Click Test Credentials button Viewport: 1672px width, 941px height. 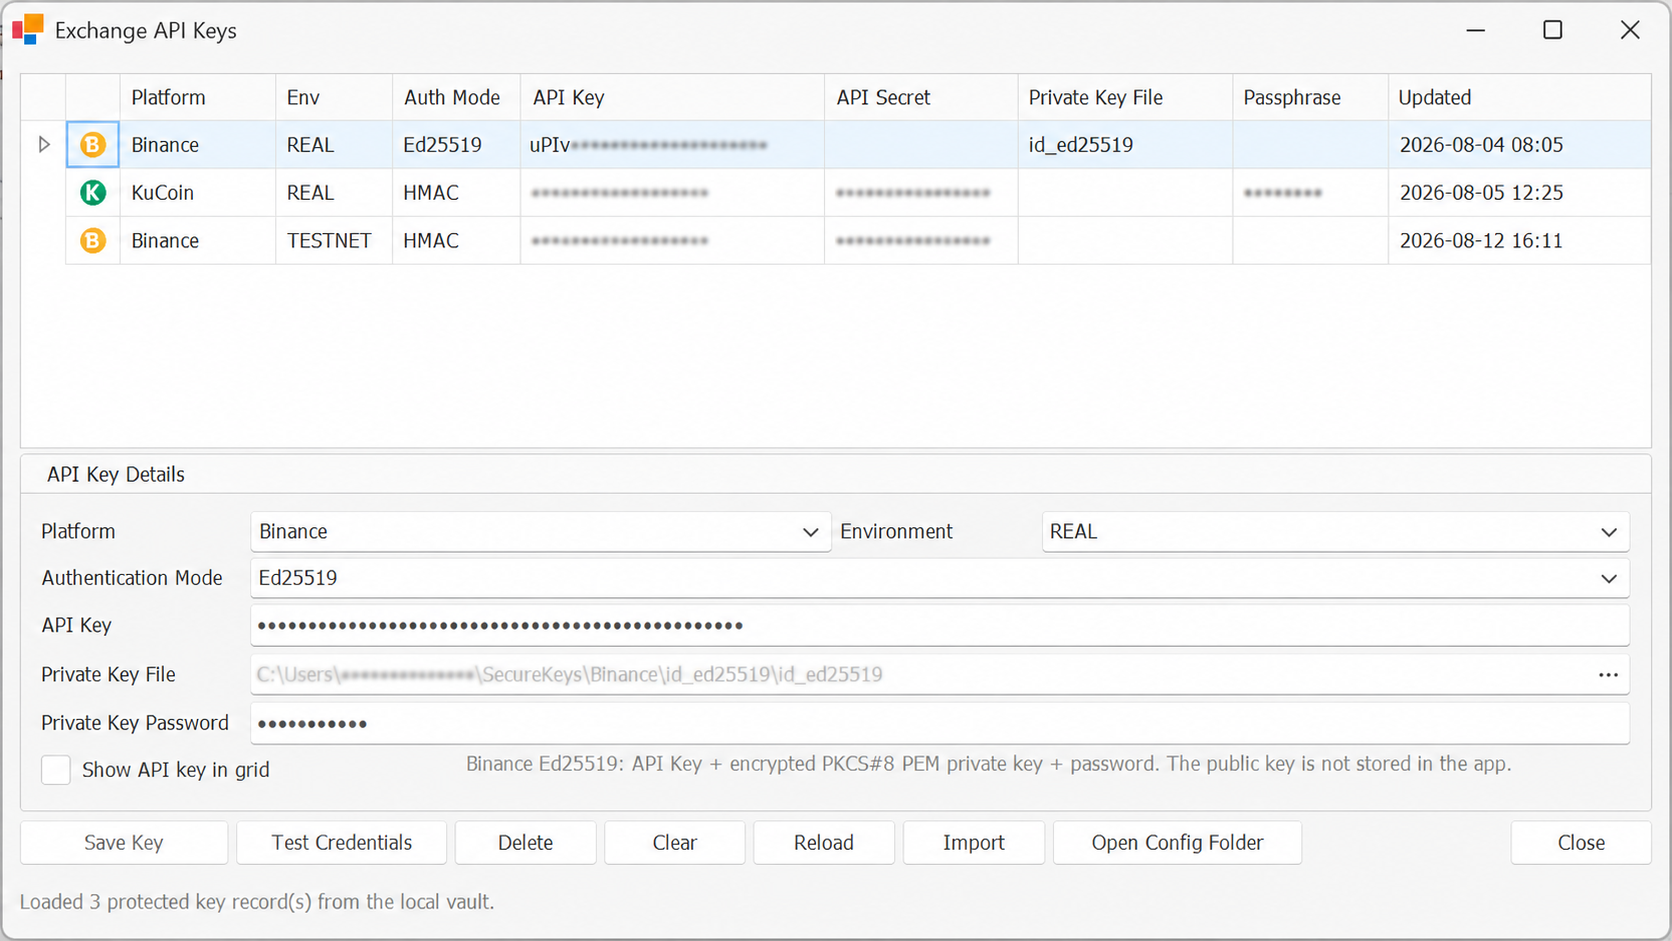342,843
